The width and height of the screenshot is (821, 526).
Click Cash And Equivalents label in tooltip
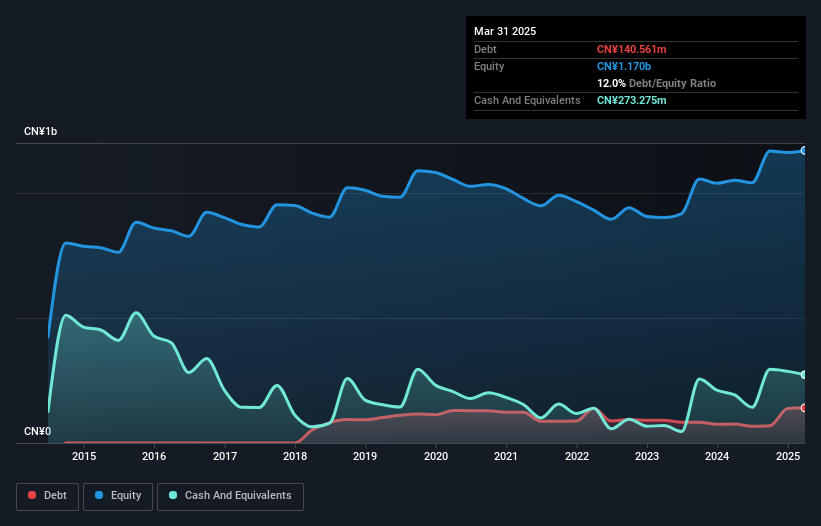pos(527,100)
